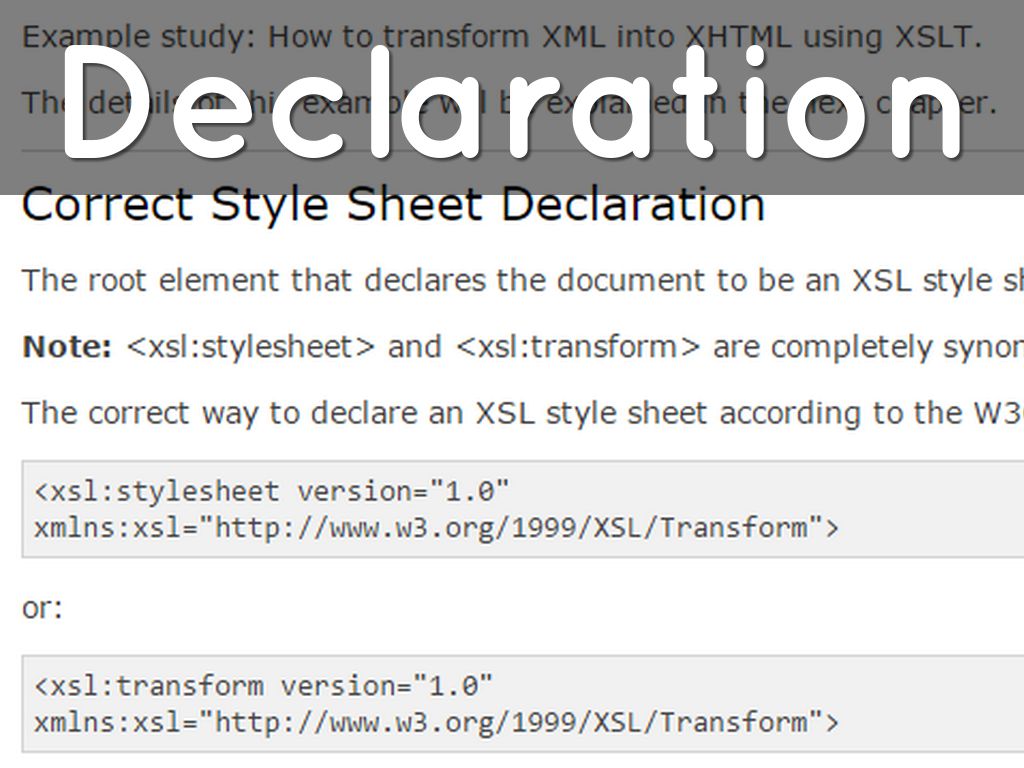The image size is (1024, 768).
Task: Click the "<xsl:stylesheet" tag in the first code box
Action: pos(157,491)
